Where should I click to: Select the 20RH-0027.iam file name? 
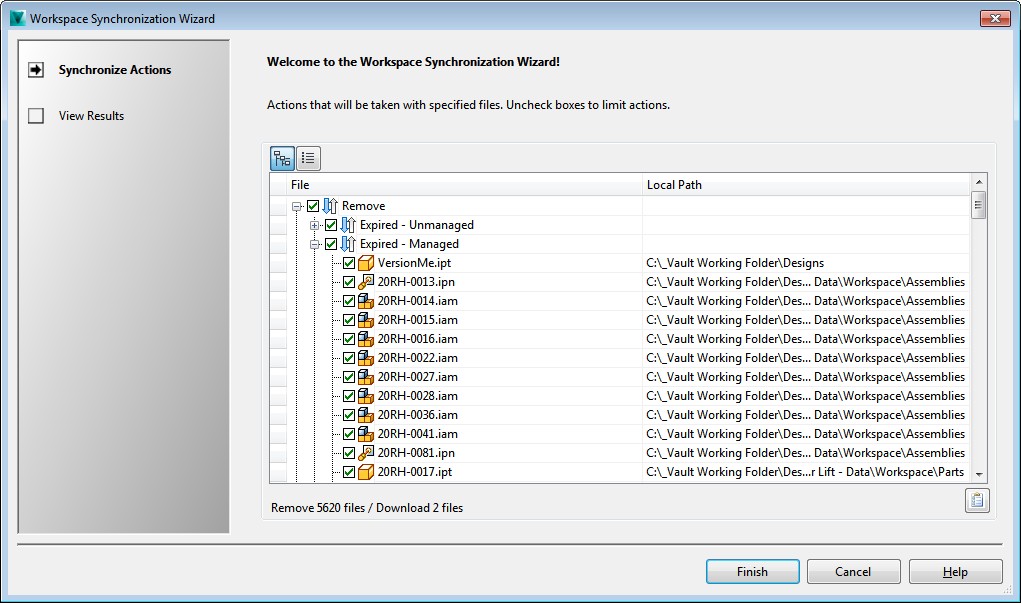[x=417, y=376]
